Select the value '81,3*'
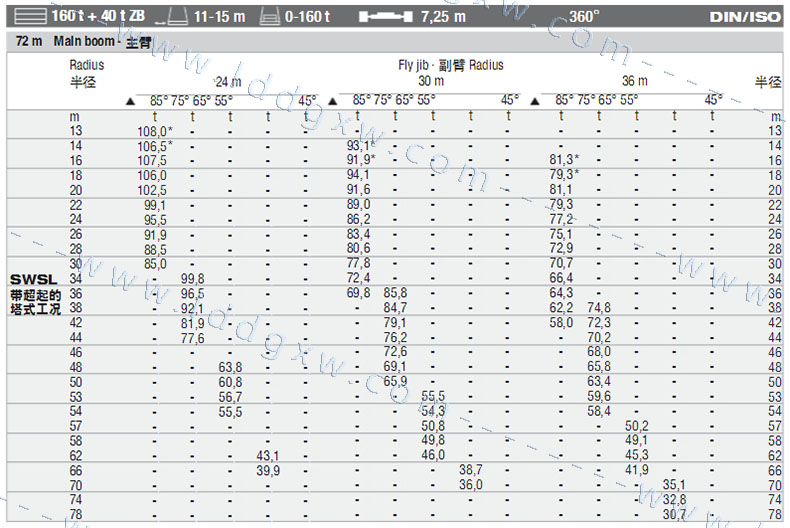This screenshot has height=528, width=790. 564,160
